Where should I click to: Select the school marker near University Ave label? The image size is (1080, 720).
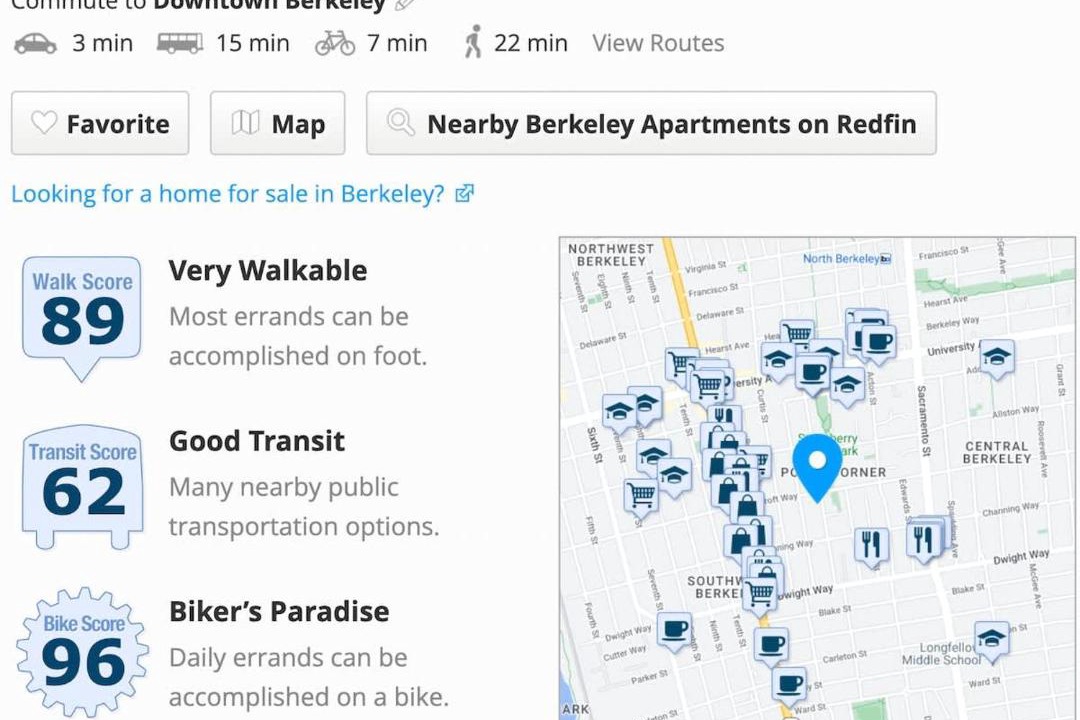[x=996, y=356]
